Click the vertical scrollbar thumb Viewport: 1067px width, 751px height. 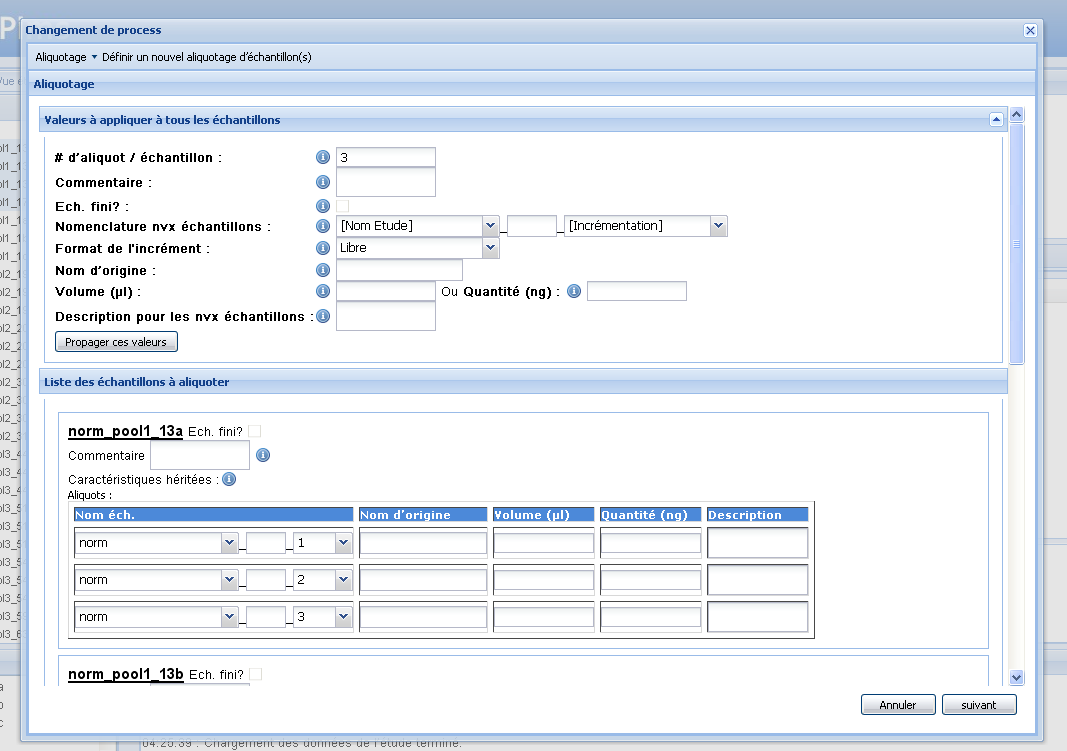click(1017, 244)
